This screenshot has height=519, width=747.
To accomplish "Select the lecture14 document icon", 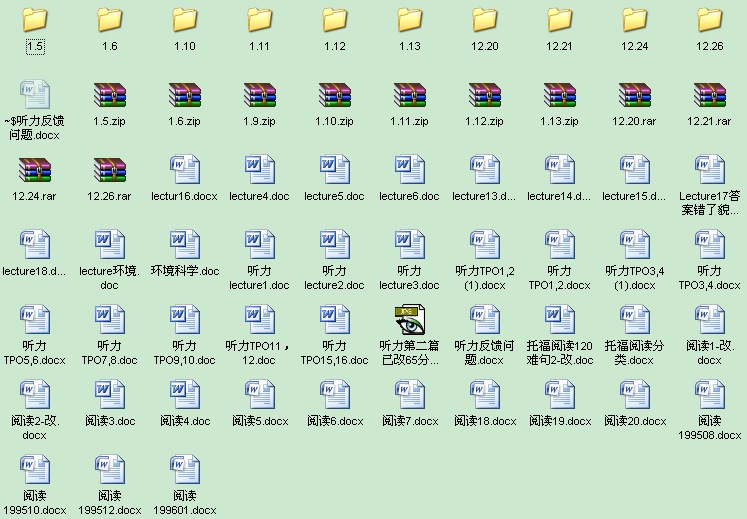I will (560, 169).
